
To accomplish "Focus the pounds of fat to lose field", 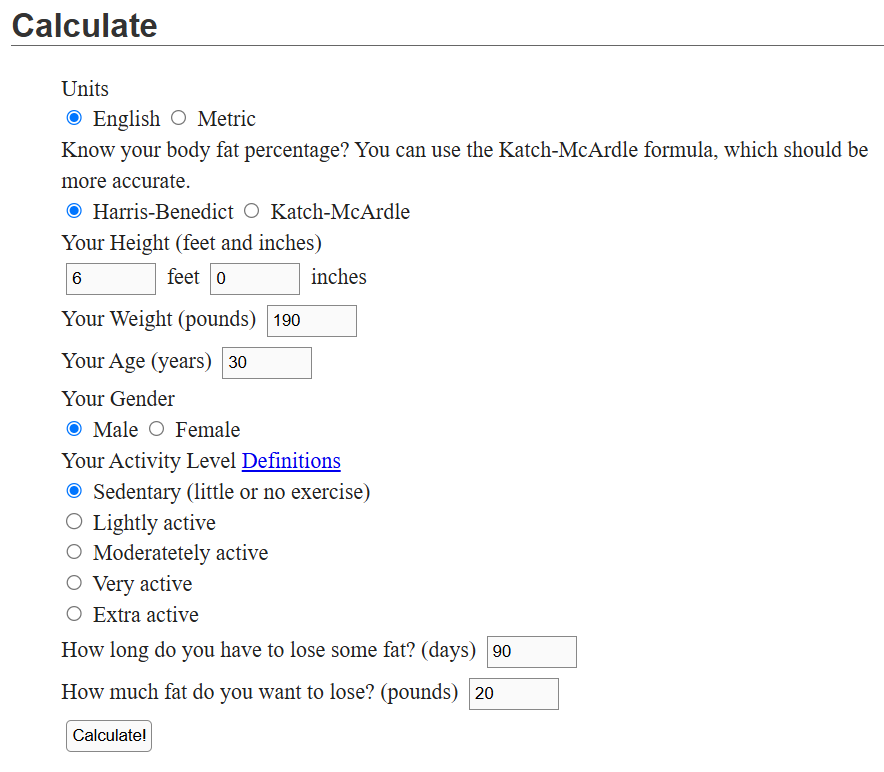I will [x=514, y=694].
